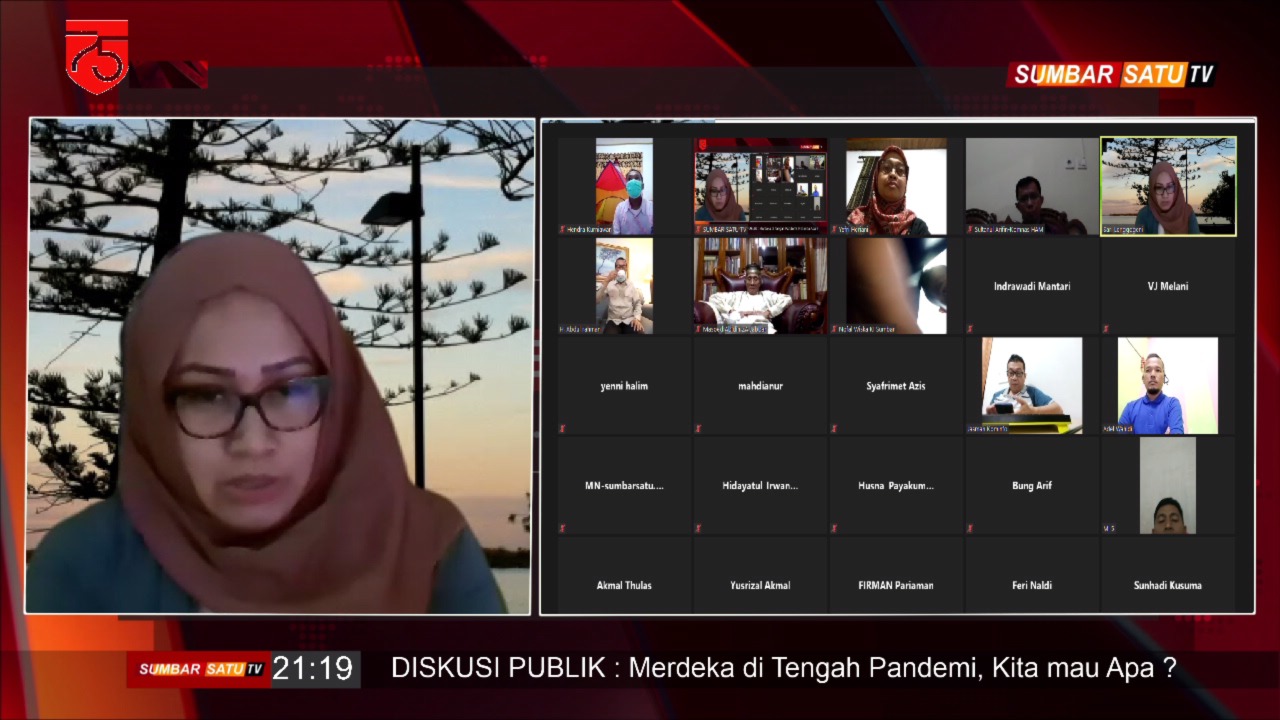Viewport: 1280px width, 720px height.
Task: Click muted mic icon on Syafrimet Azis tile
Action: (834, 429)
